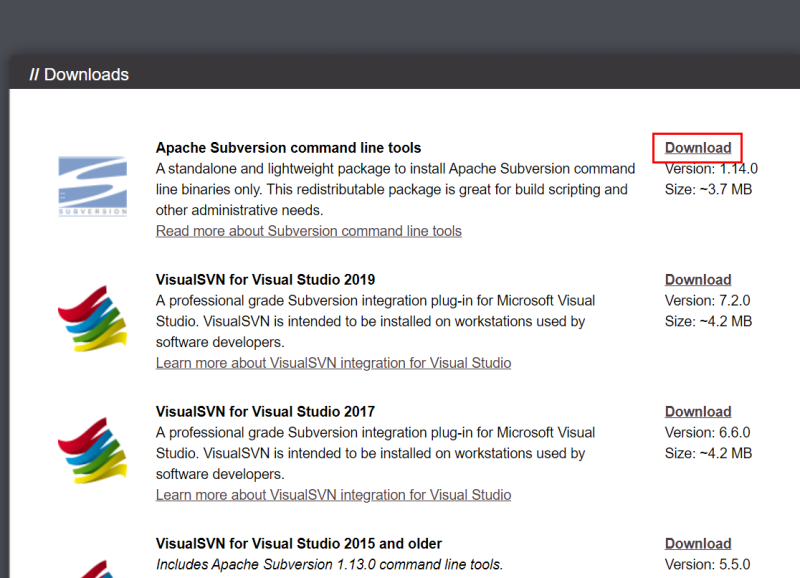Click the Size ~3.7 MB text
The width and height of the screenshot is (800, 578).
click(708, 190)
